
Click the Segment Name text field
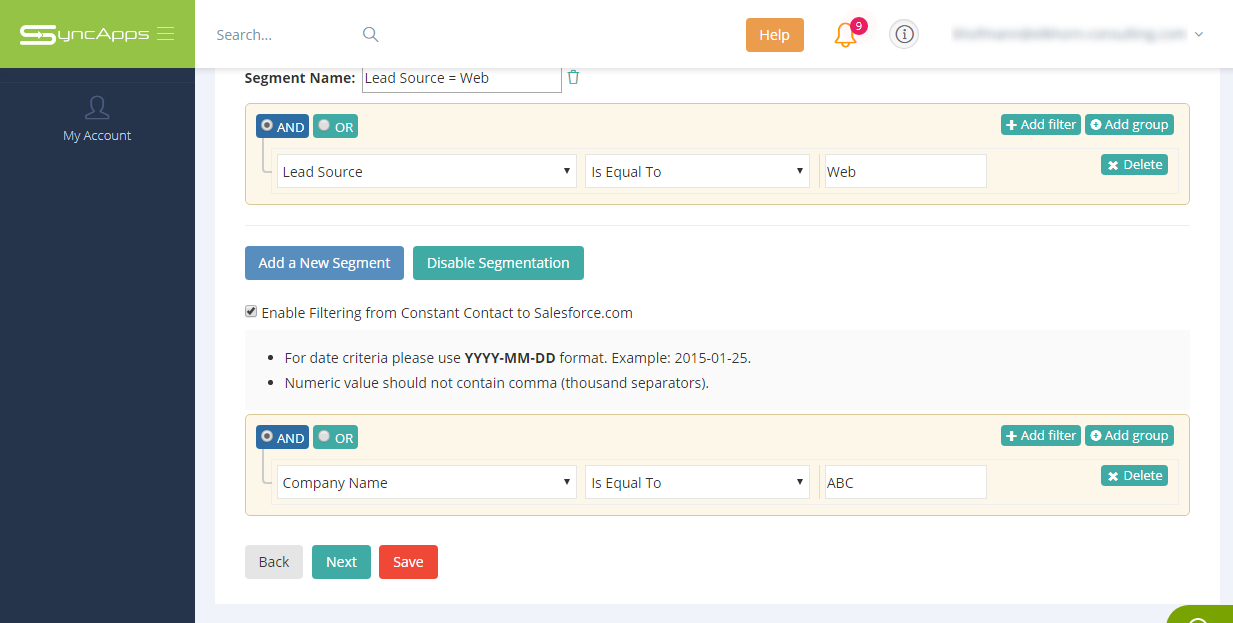462,78
